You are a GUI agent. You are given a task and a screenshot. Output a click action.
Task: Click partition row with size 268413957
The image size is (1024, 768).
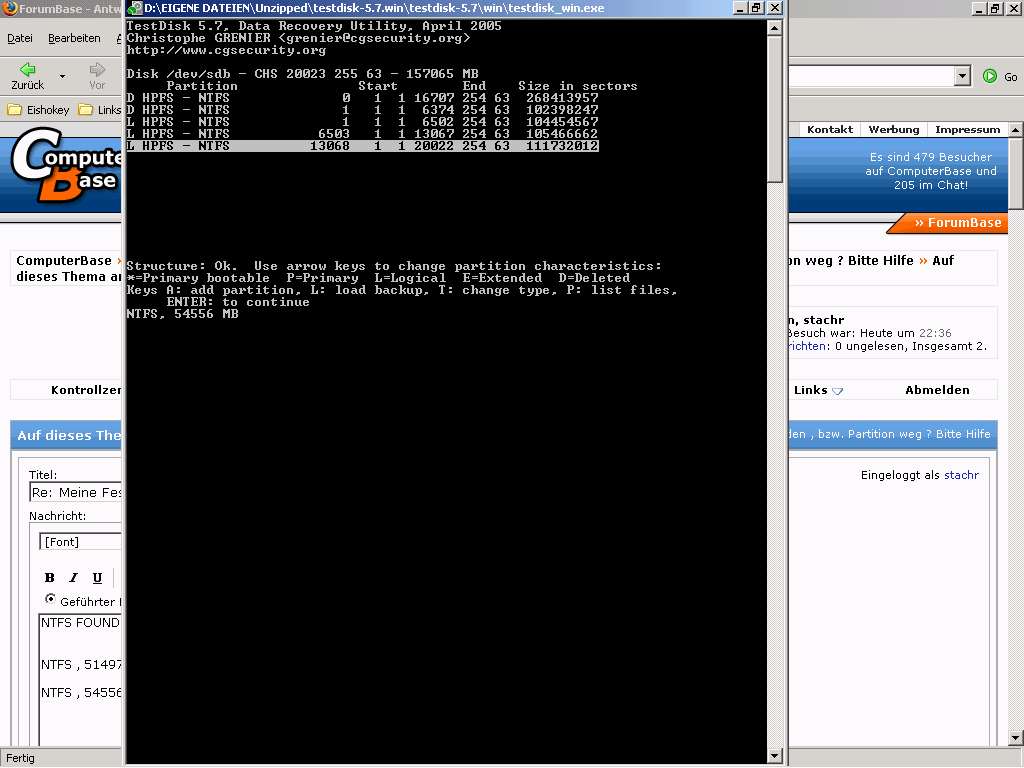point(362,98)
